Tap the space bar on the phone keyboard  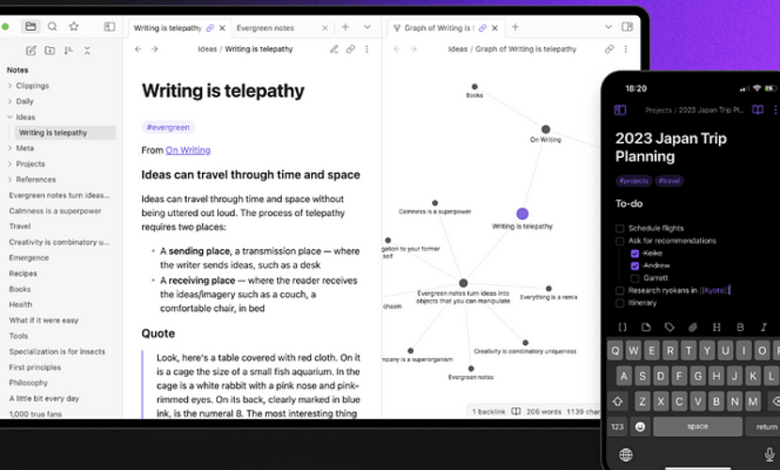tap(697, 427)
